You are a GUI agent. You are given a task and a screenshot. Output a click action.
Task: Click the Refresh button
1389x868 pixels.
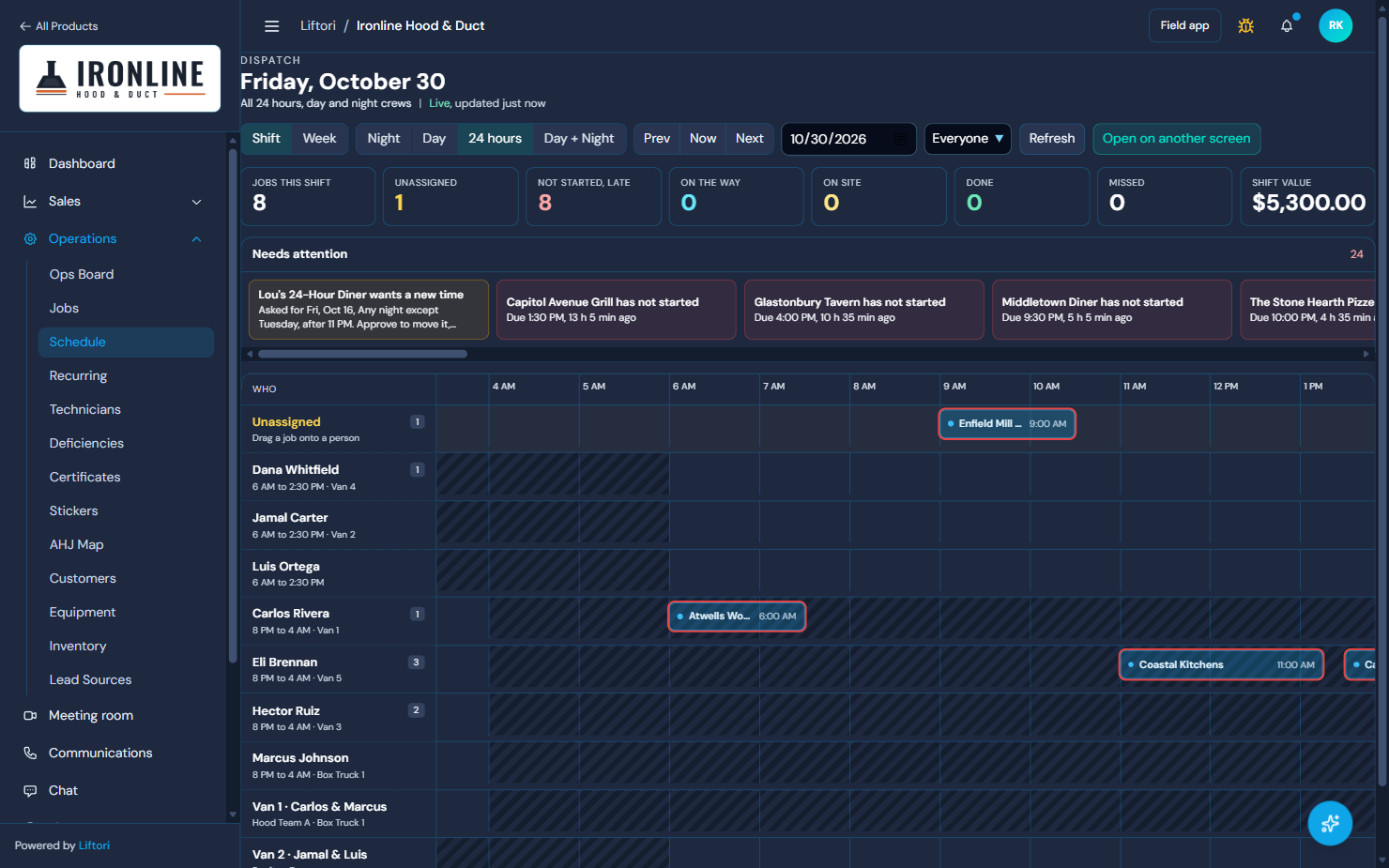click(x=1052, y=139)
